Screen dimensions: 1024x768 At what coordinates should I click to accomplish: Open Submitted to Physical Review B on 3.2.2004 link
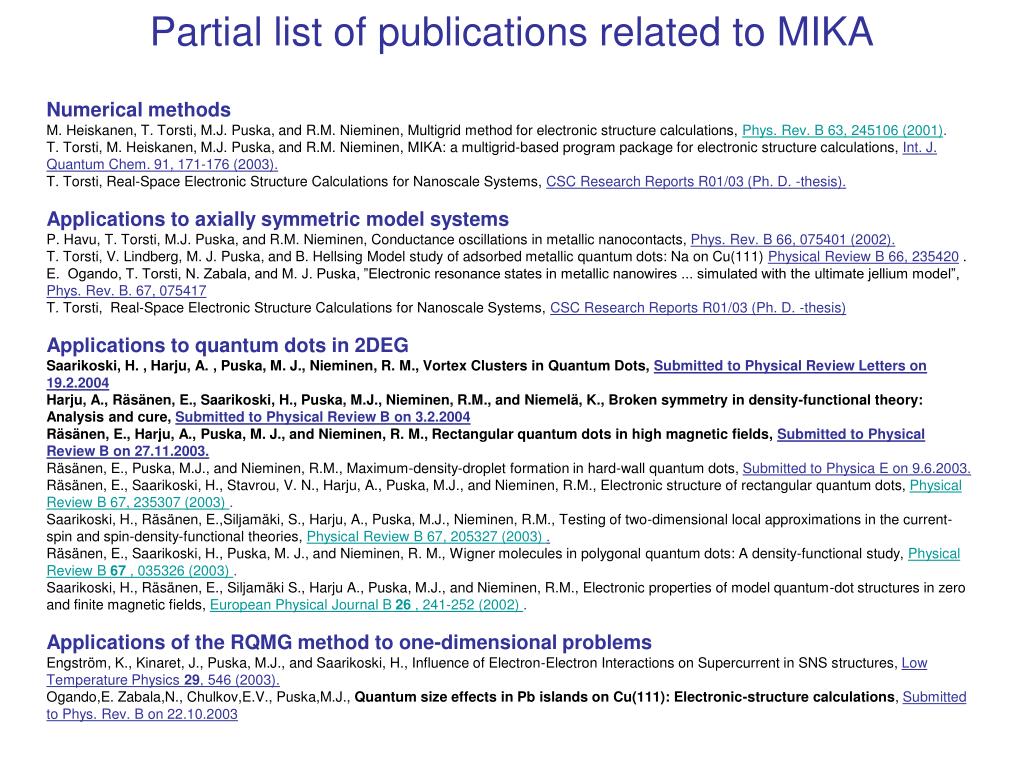point(323,417)
